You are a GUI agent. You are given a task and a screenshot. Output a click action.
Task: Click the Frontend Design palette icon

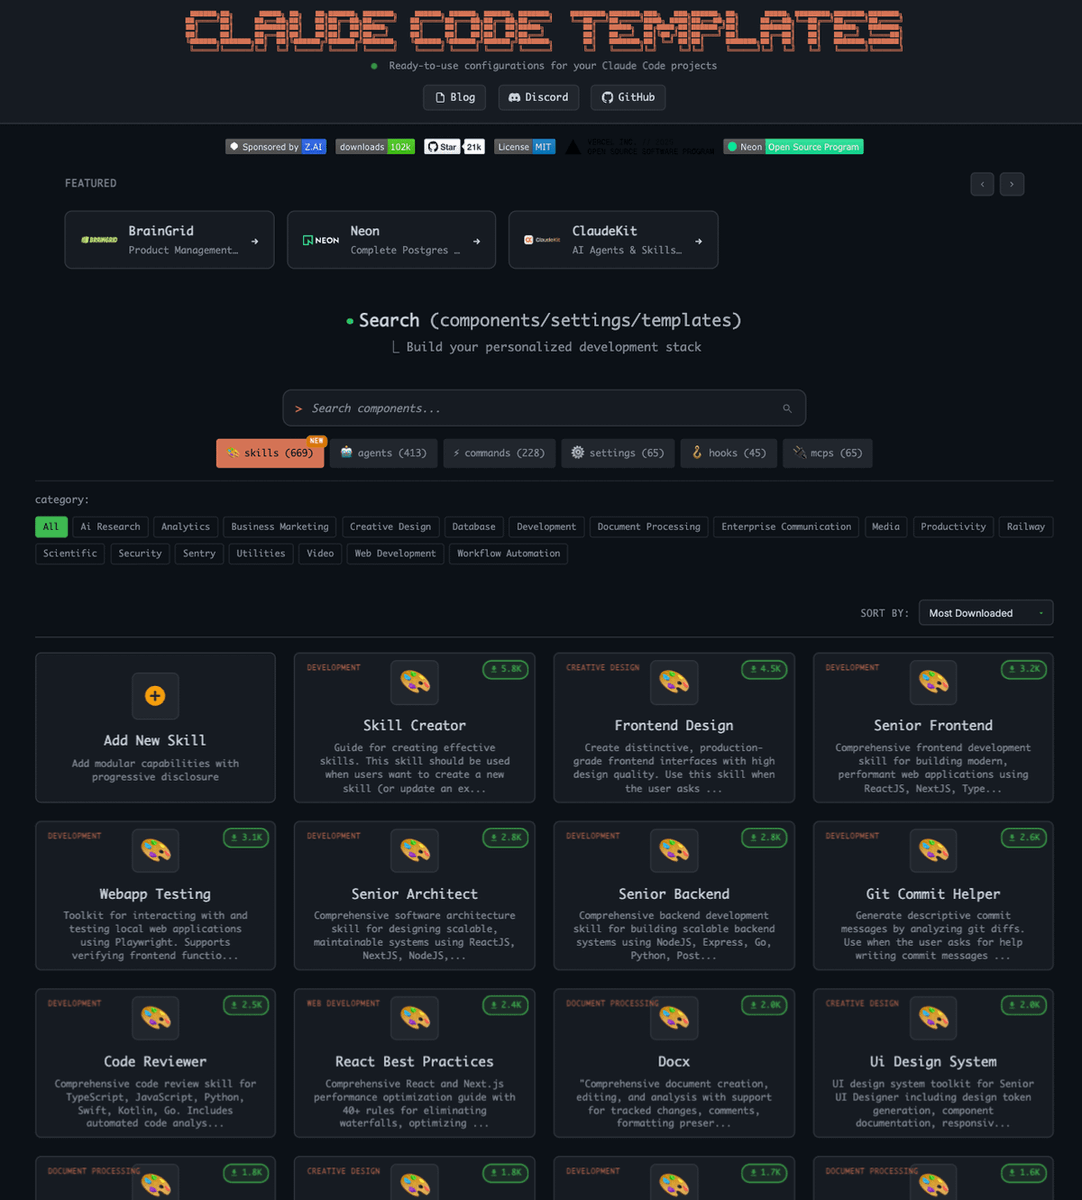[674, 682]
